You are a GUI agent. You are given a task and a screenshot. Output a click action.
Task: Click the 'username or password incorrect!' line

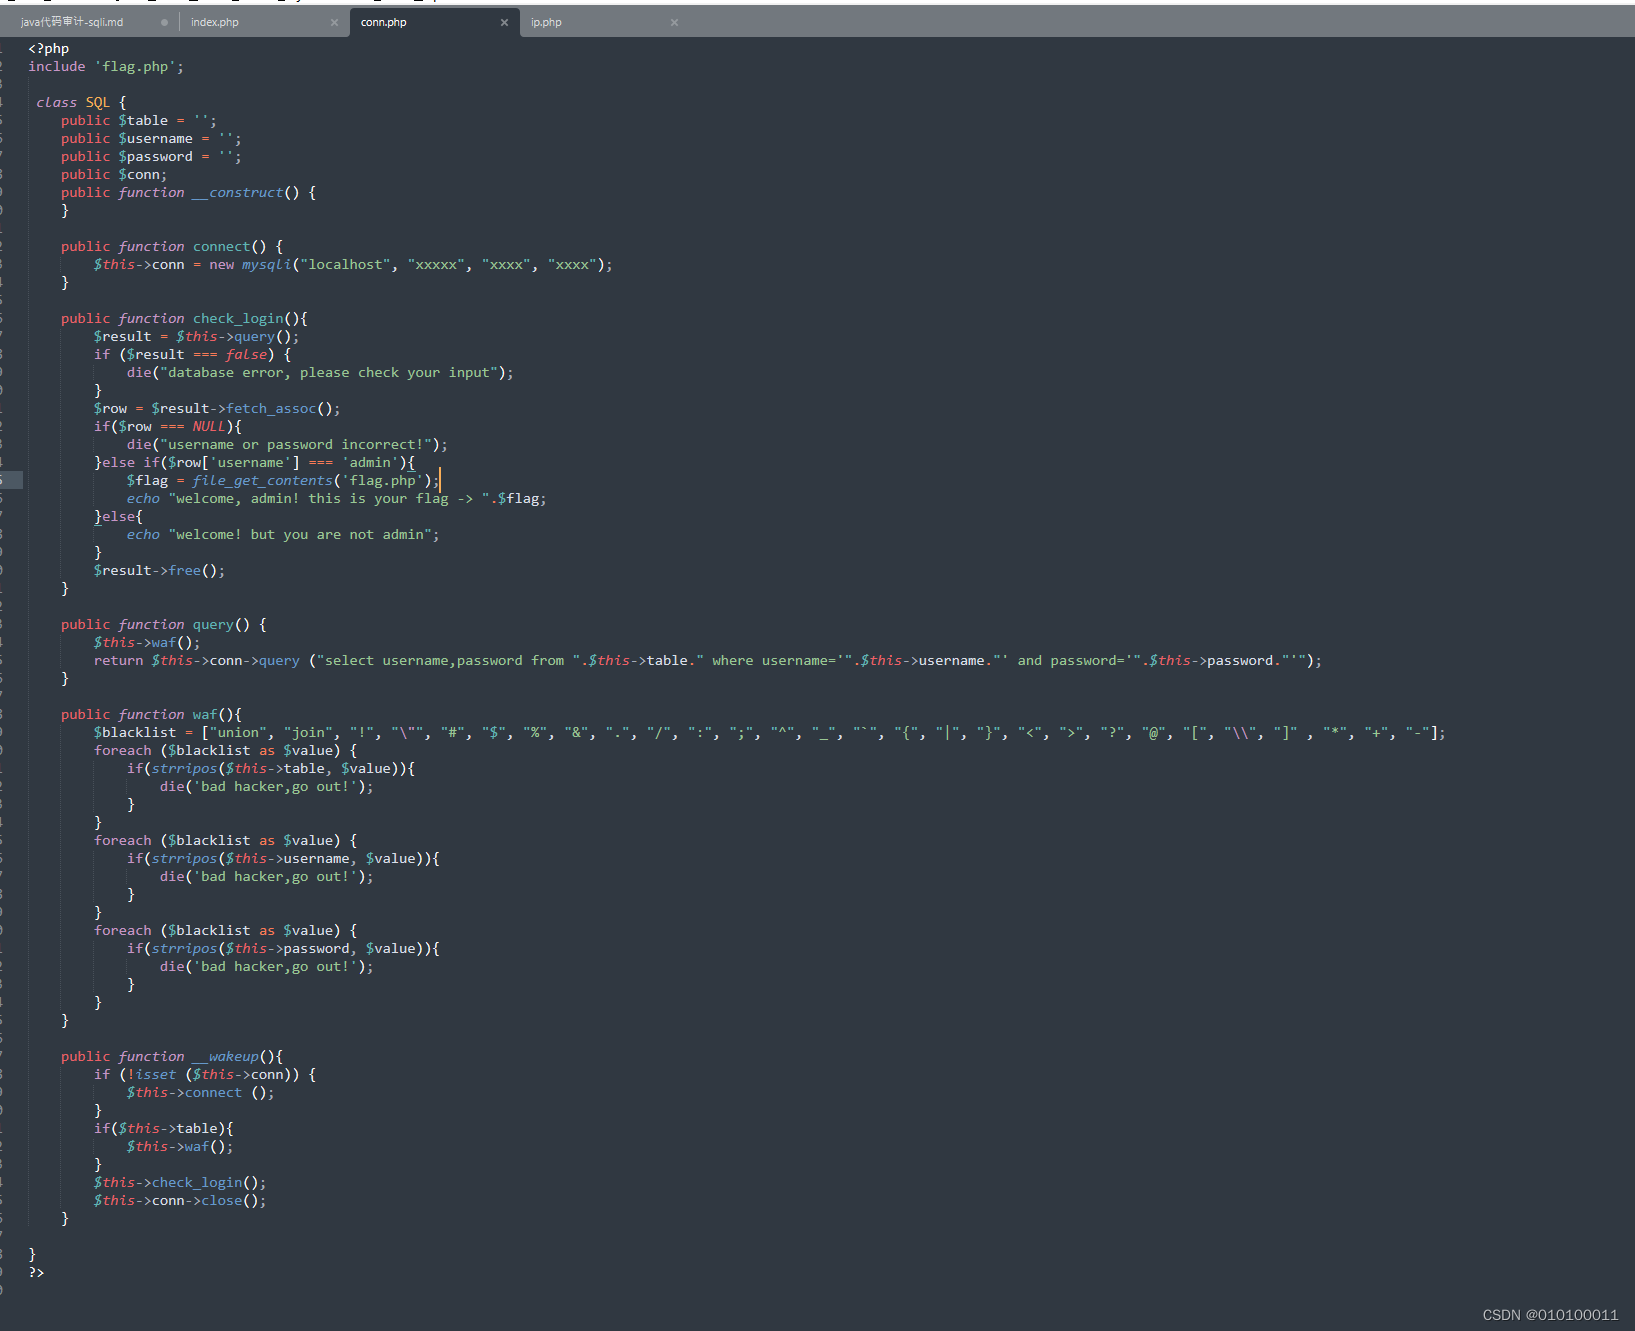(287, 444)
